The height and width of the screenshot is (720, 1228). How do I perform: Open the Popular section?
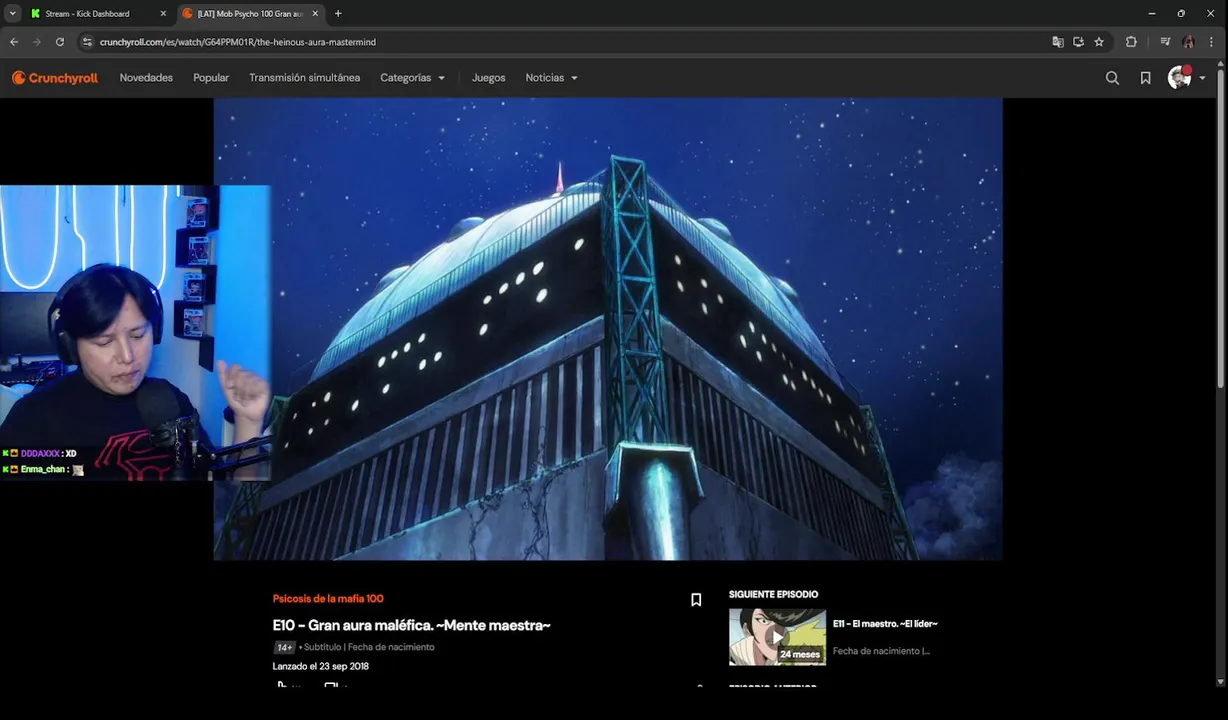[x=211, y=78]
